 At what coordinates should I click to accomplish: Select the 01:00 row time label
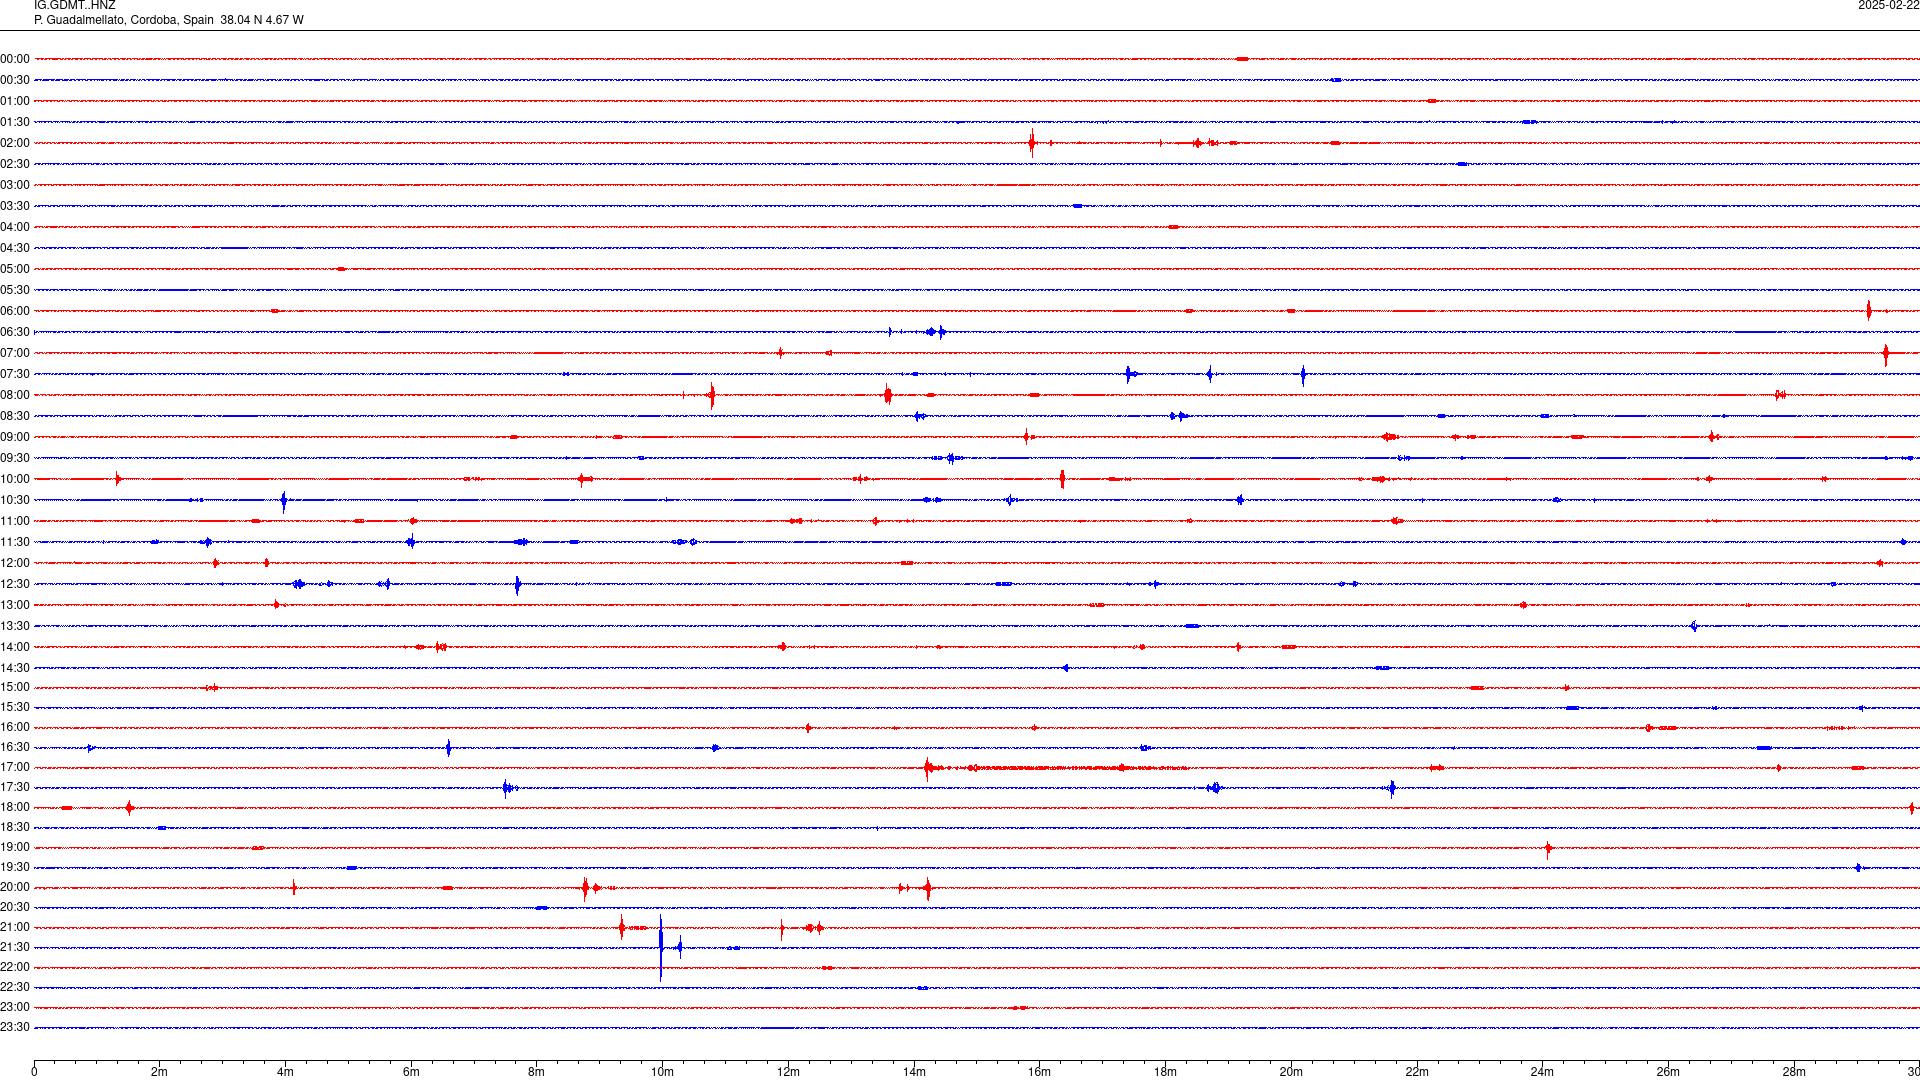(15, 101)
